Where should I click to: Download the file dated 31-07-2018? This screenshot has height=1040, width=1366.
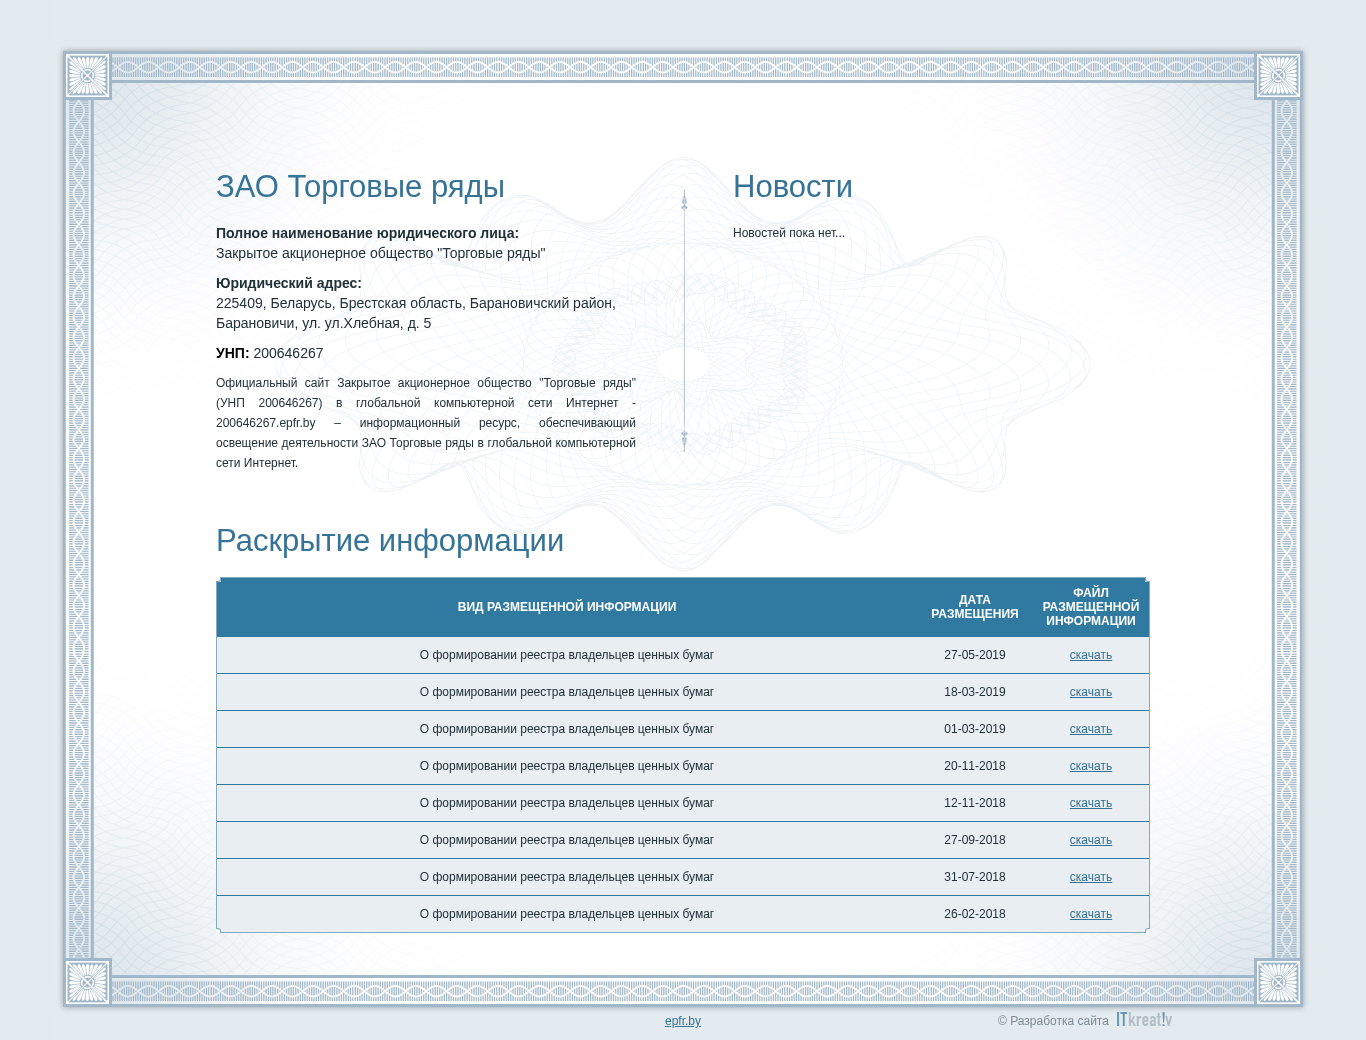(1090, 877)
